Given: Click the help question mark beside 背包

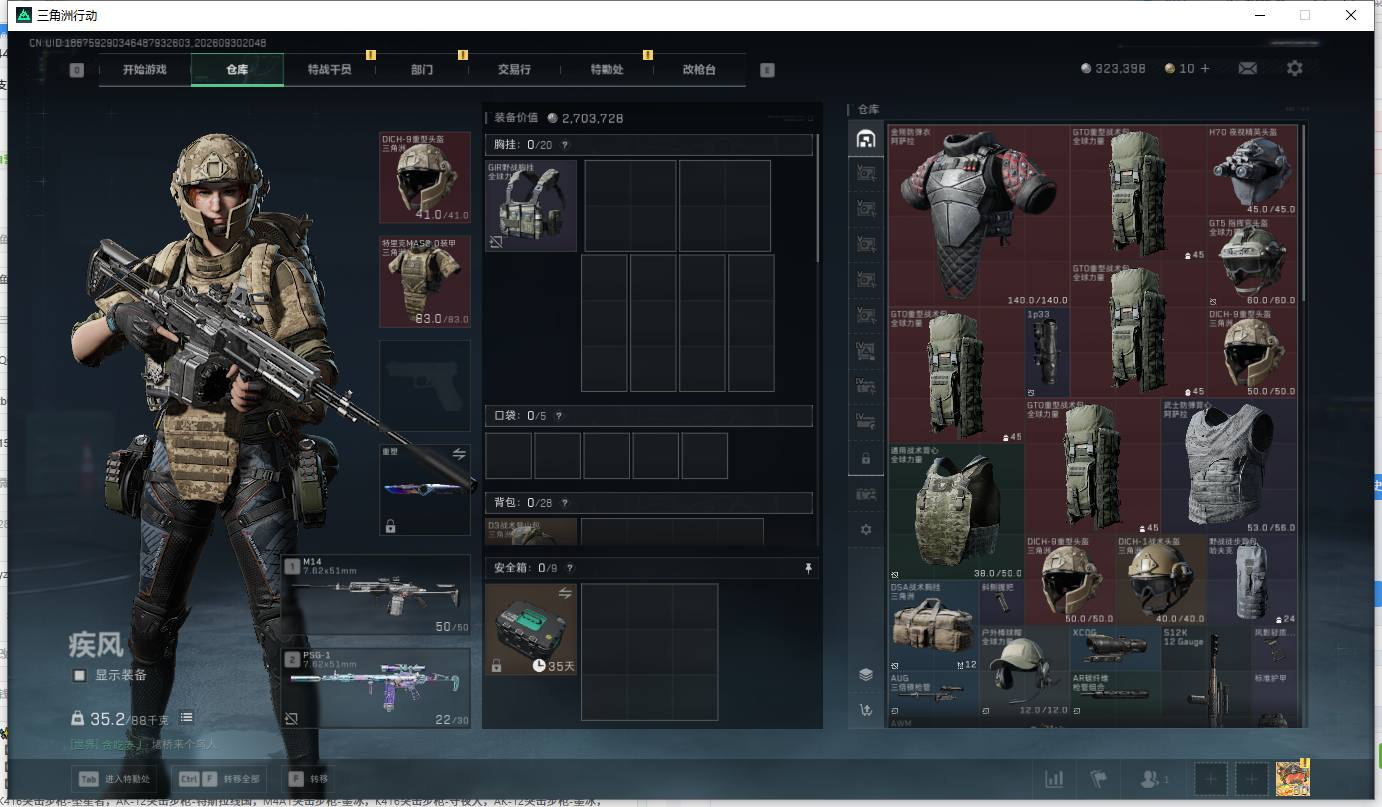Looking at the screenshot, I should 564,503.
